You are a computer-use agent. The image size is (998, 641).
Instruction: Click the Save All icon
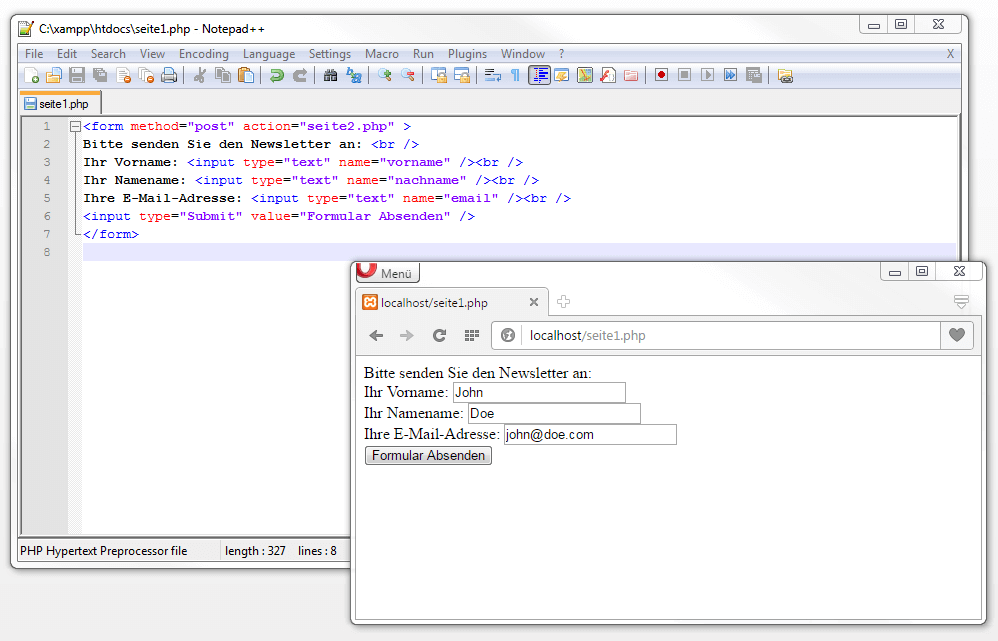pos(100,76)
